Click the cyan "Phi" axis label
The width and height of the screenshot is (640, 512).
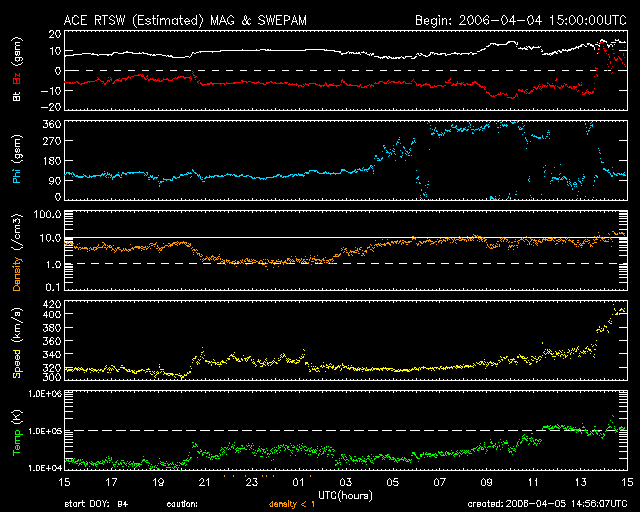[17, 175]
